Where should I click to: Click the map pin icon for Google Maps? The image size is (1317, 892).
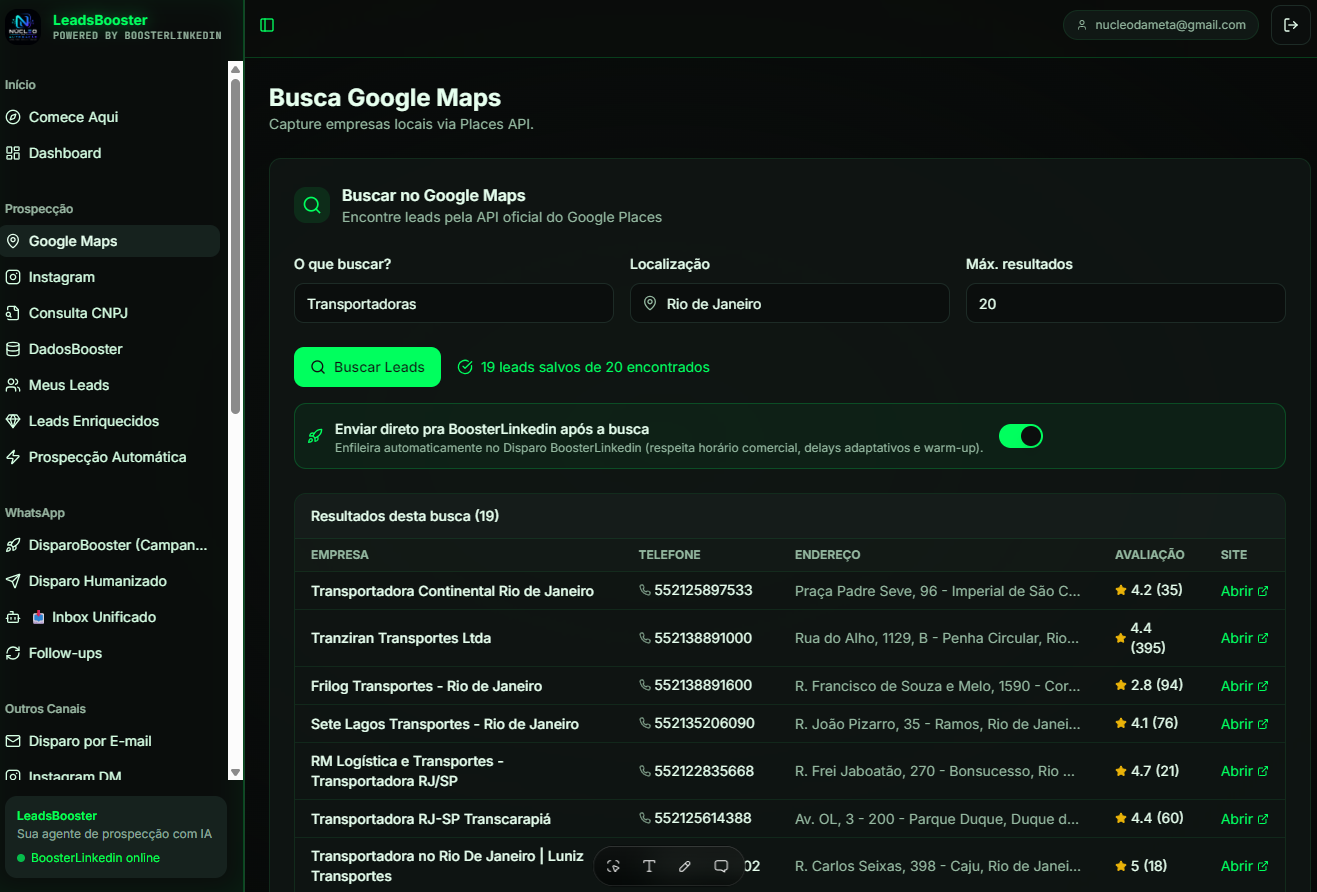[x=13, y=241]
